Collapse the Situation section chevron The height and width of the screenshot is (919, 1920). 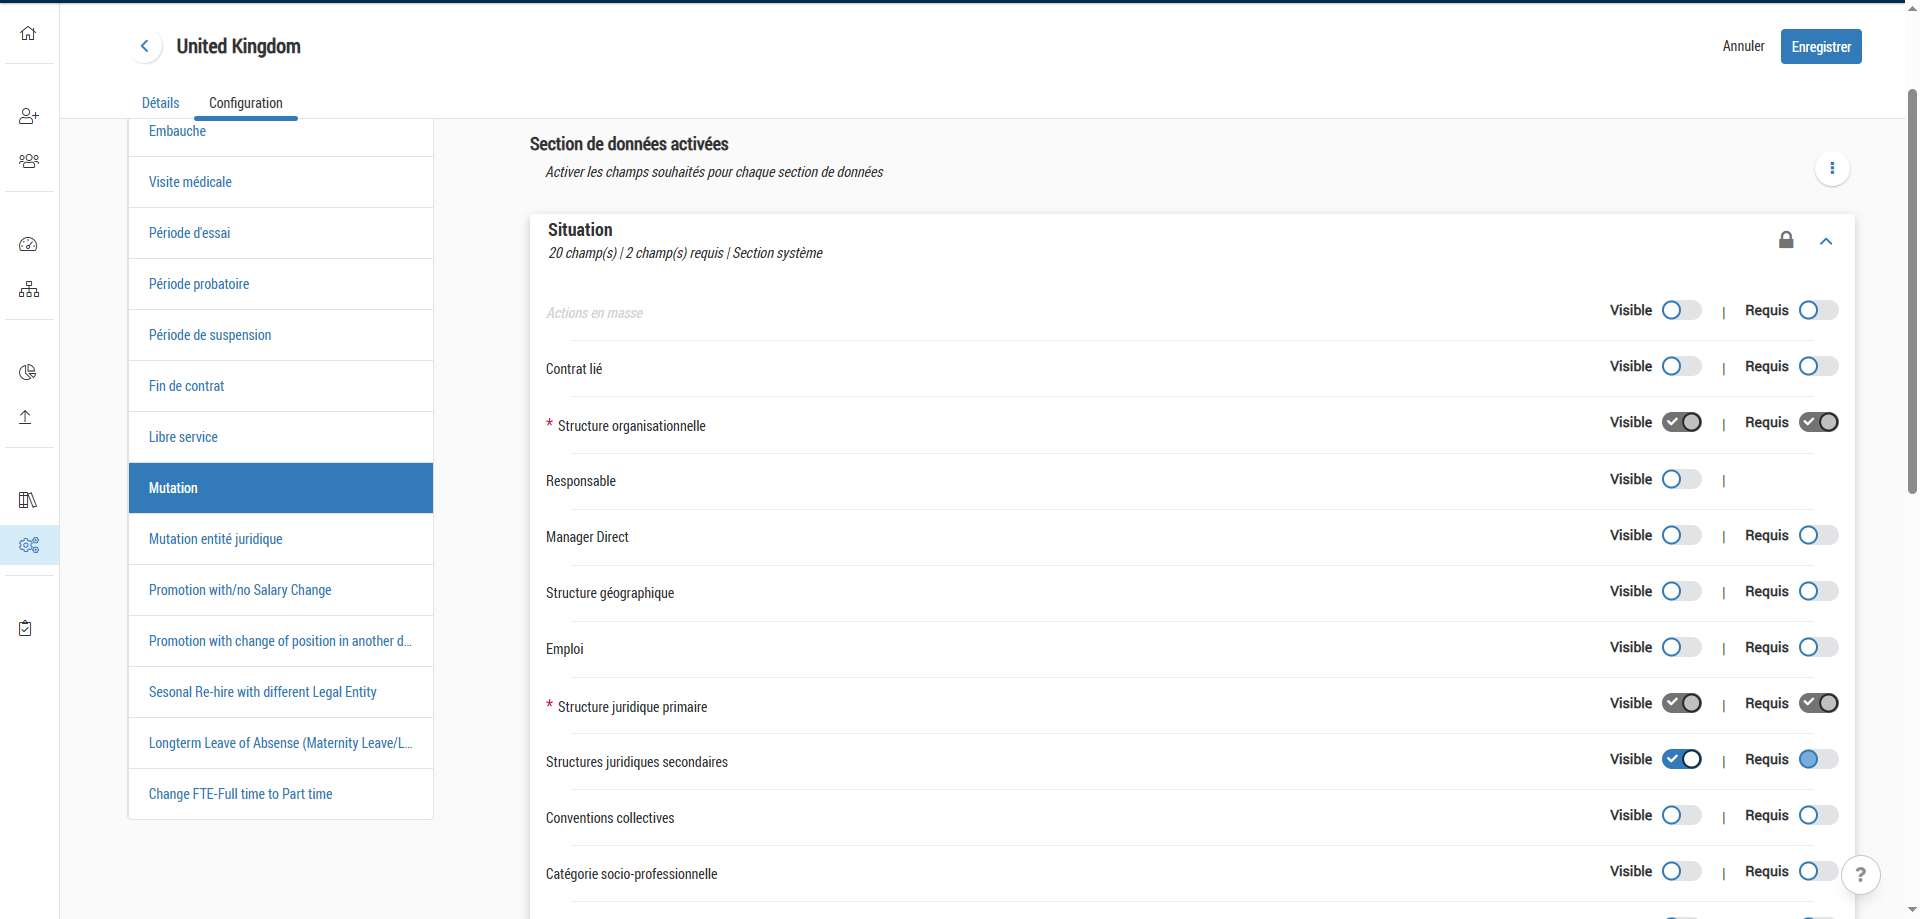pyautogui.click(x=1826, y=241)
